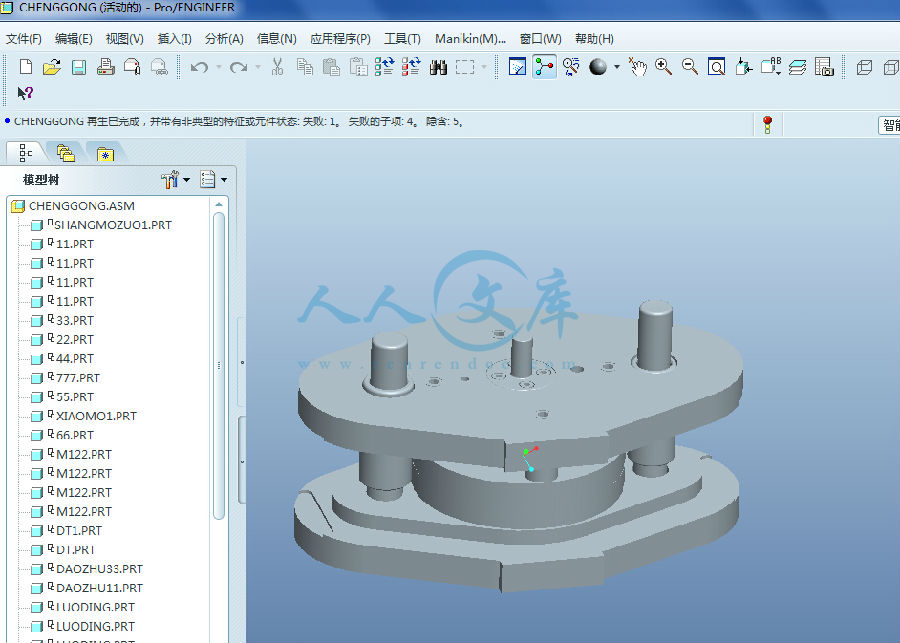Image resolution: width=900 pixels, height=643 pixels.
Task: Create a new file with the New icon
Action: (26, 67)
